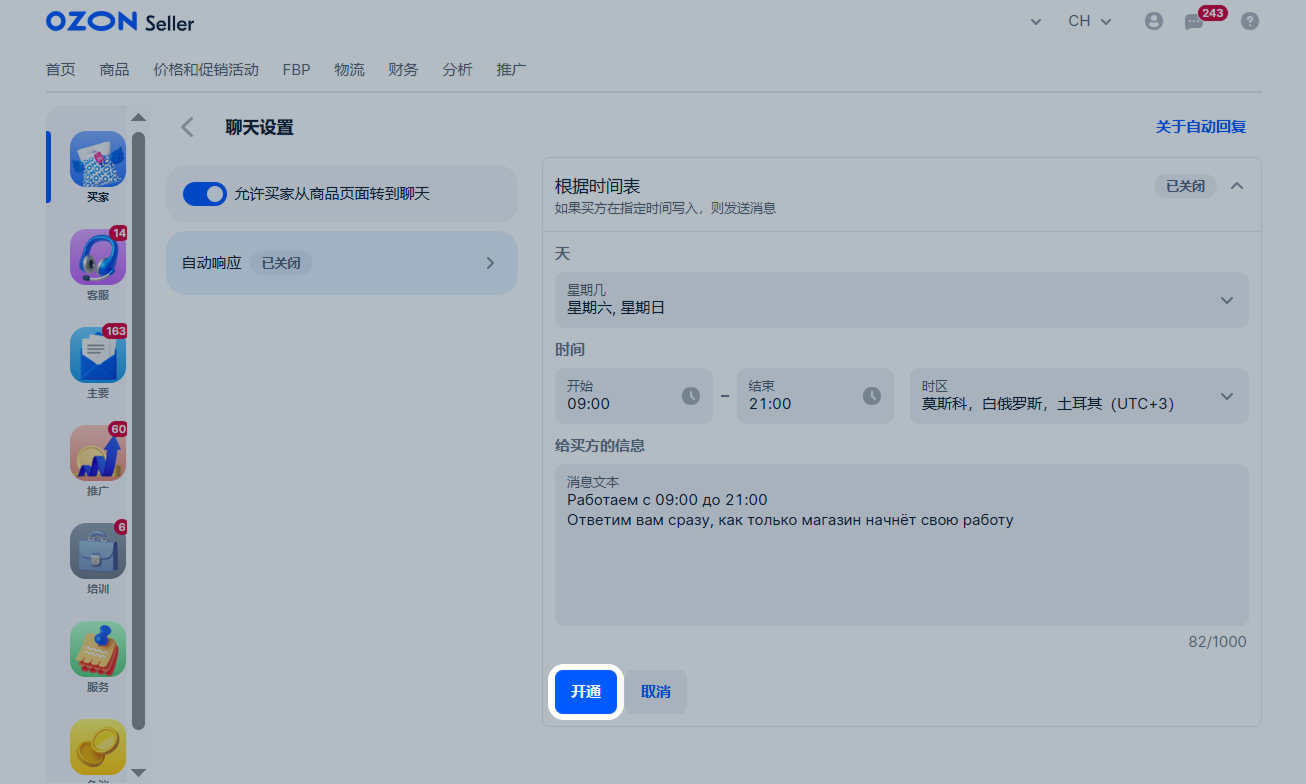Collapse the 根据时间表 schedule section
This screenshot has width=1306, height=784.
[x=1237, y=186]
